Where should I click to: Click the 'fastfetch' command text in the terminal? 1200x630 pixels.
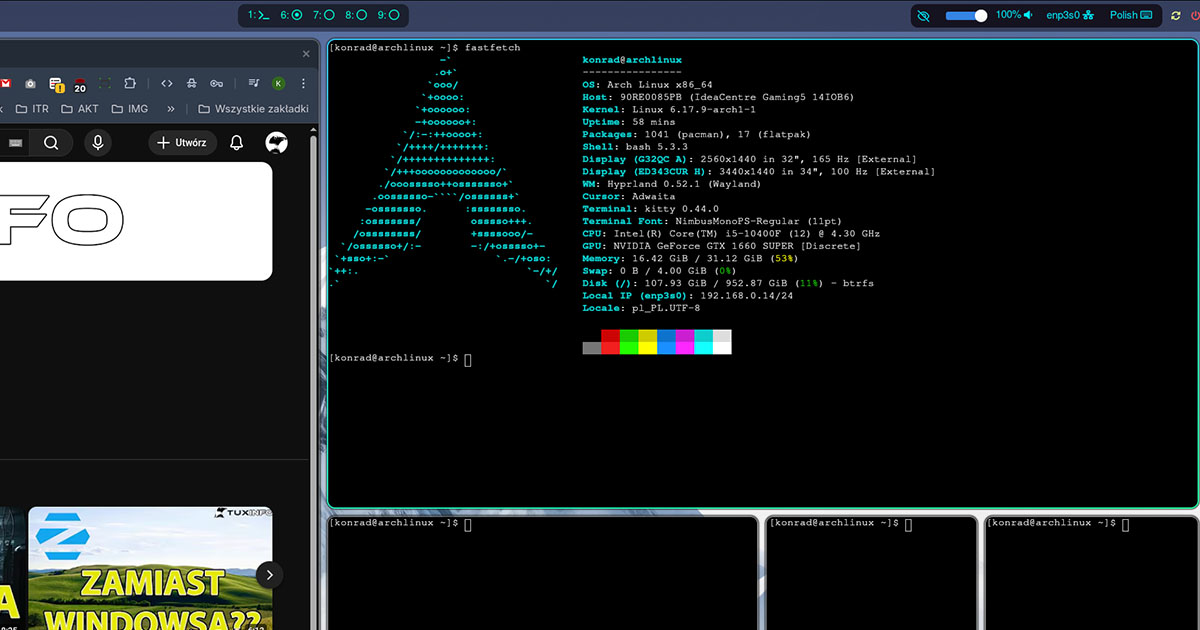pyautogui.click(x=493, y=48)
